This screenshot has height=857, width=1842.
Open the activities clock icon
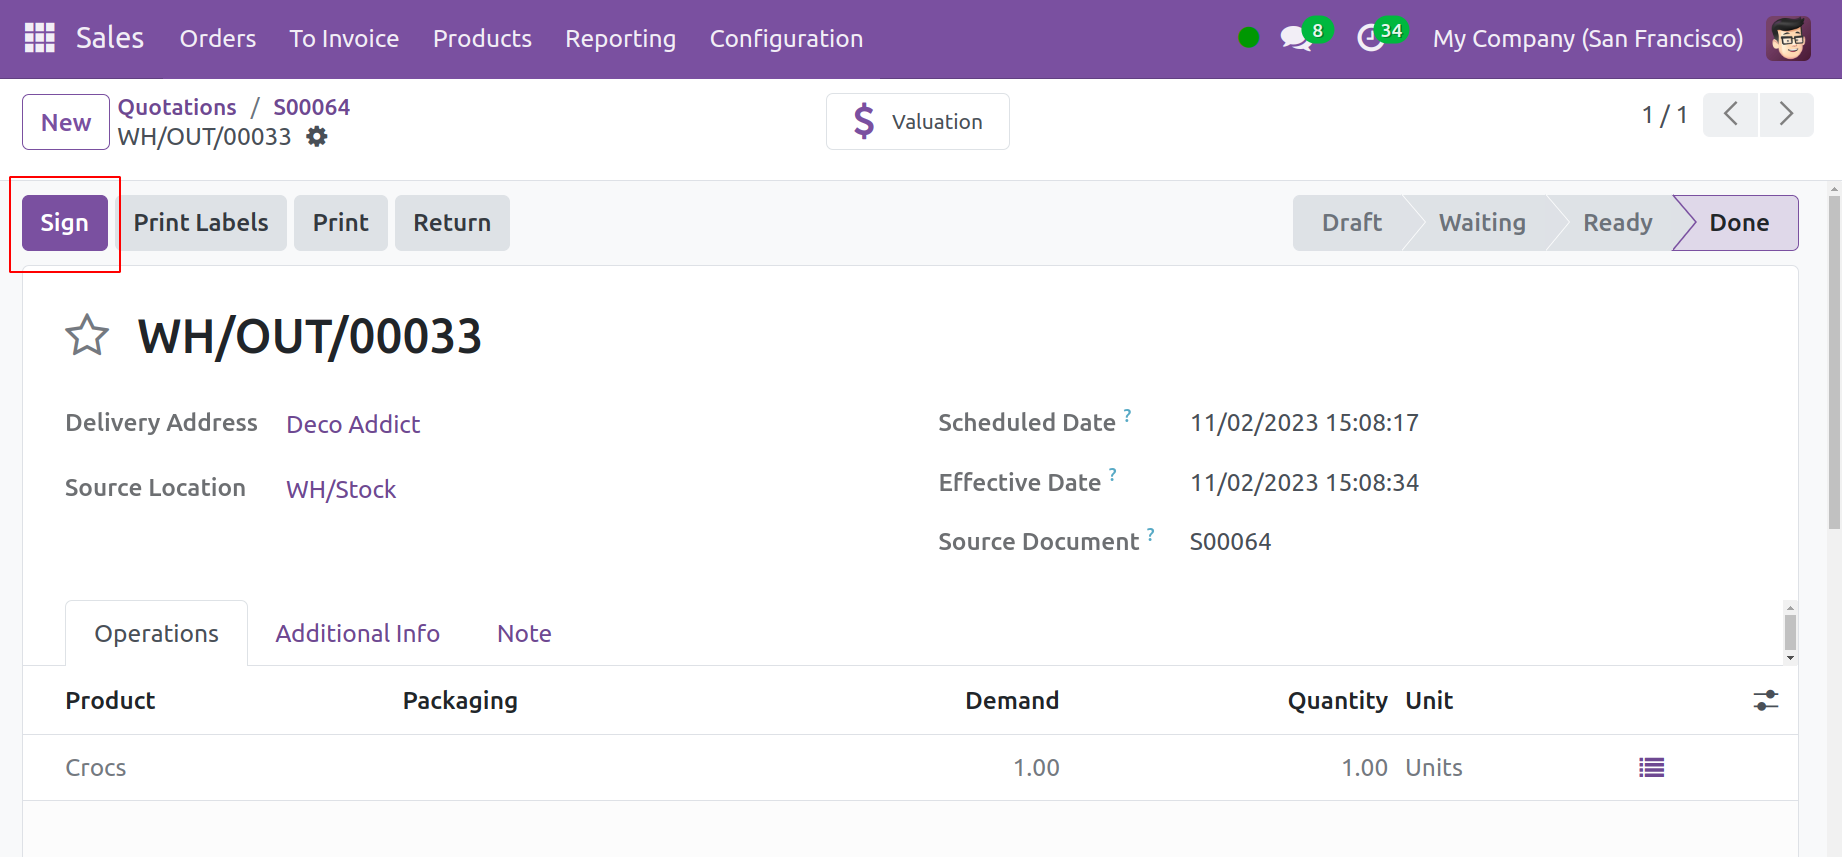pyautogui.click(x=1370, y=39)
